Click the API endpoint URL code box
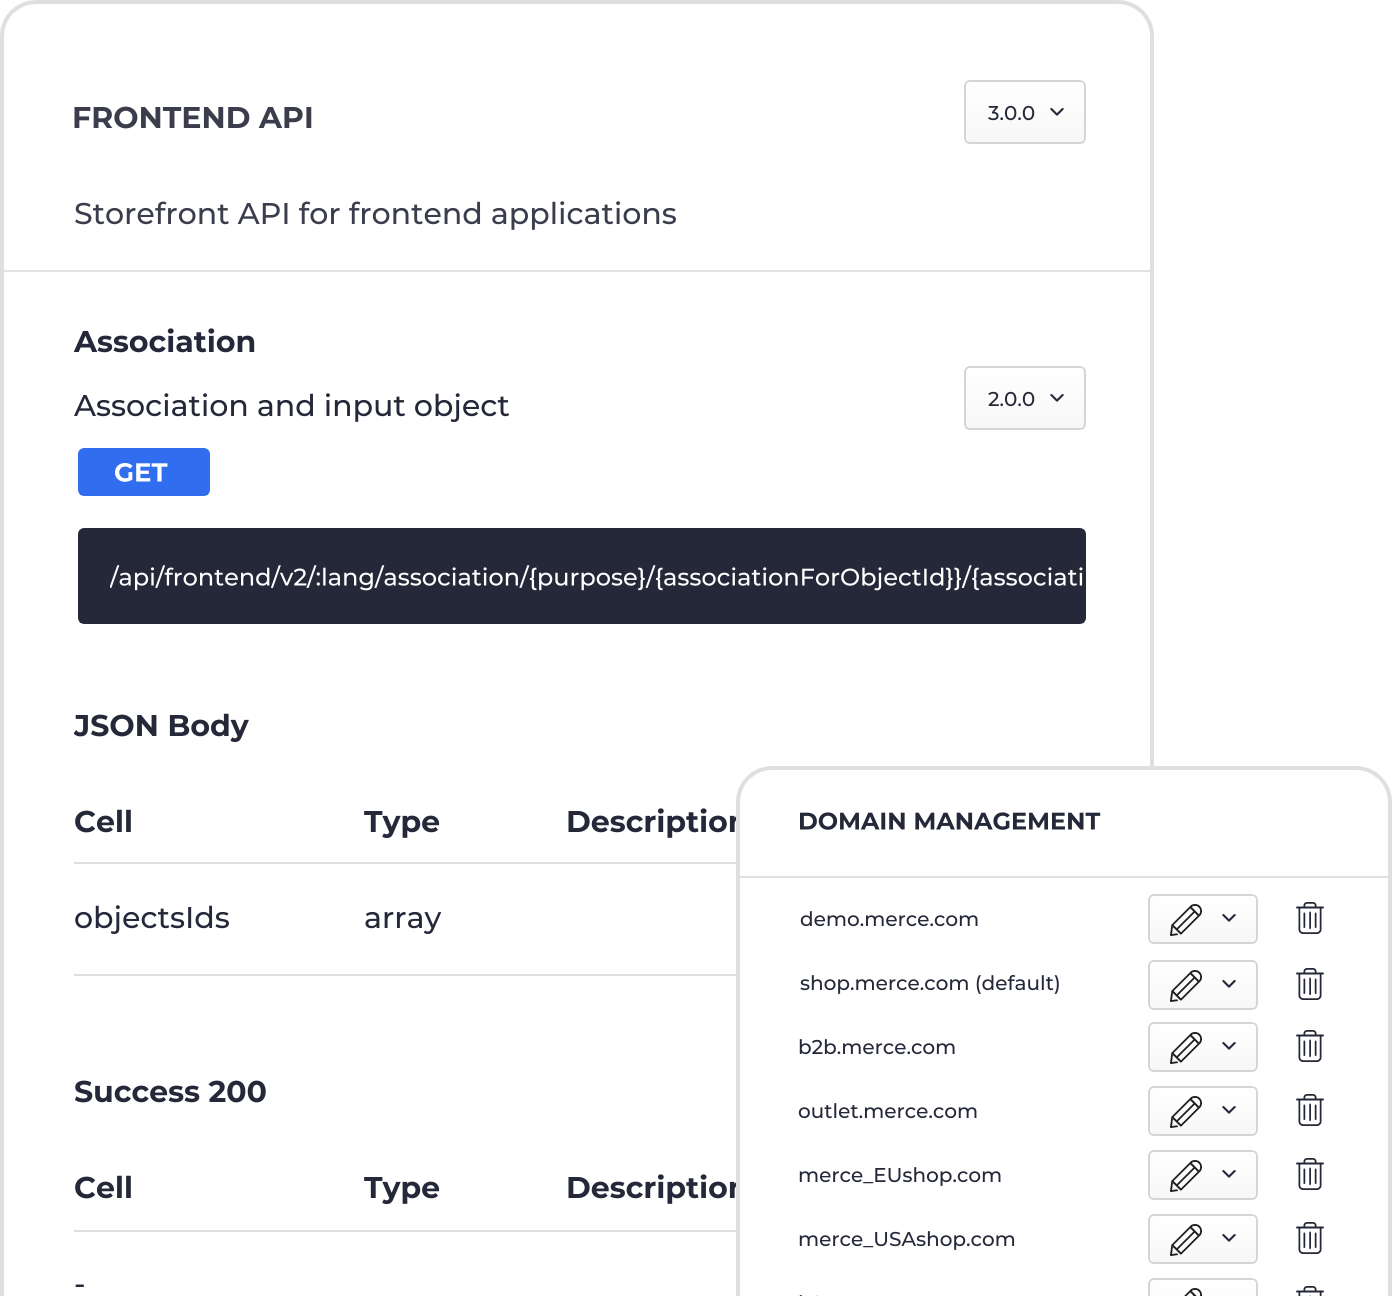Image resolution: width=1392 pixels, height=1296 pixels. [x=582, y=576]
